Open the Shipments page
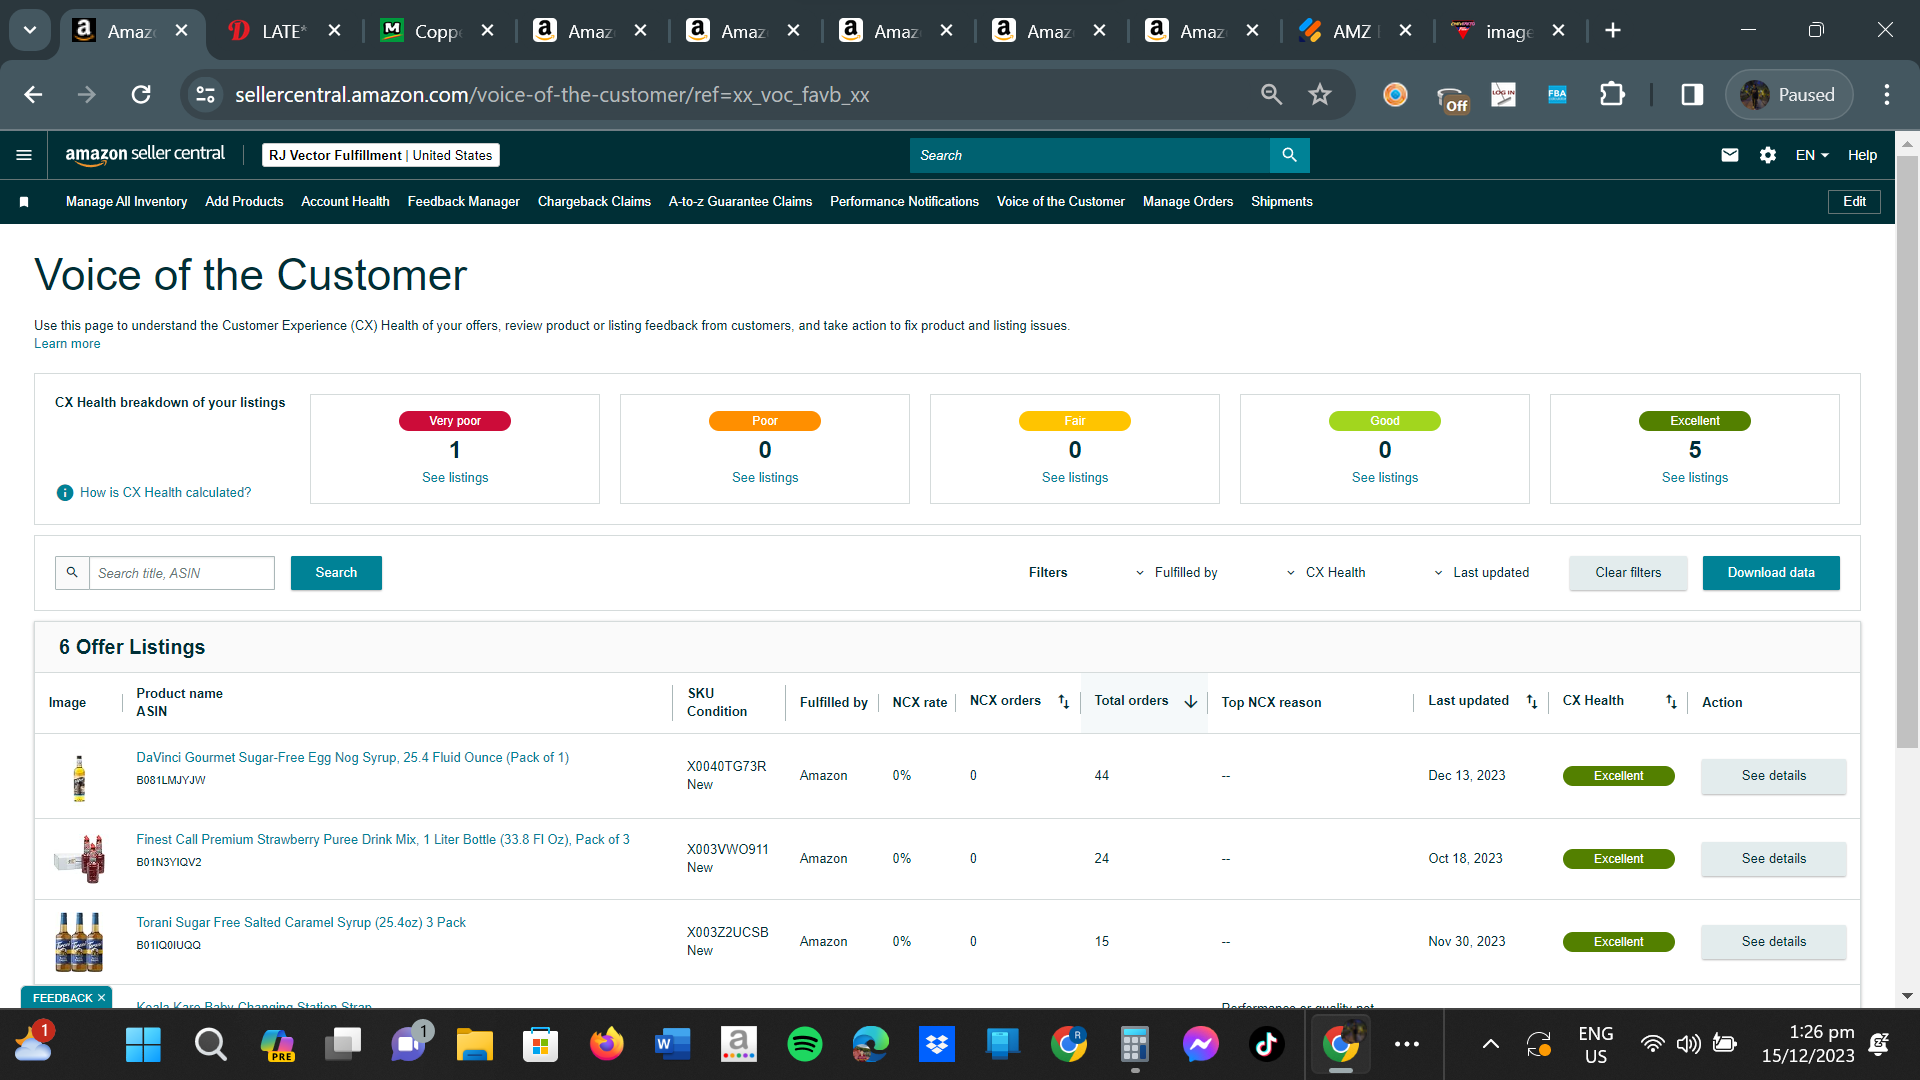 (x=1282, y=202)
